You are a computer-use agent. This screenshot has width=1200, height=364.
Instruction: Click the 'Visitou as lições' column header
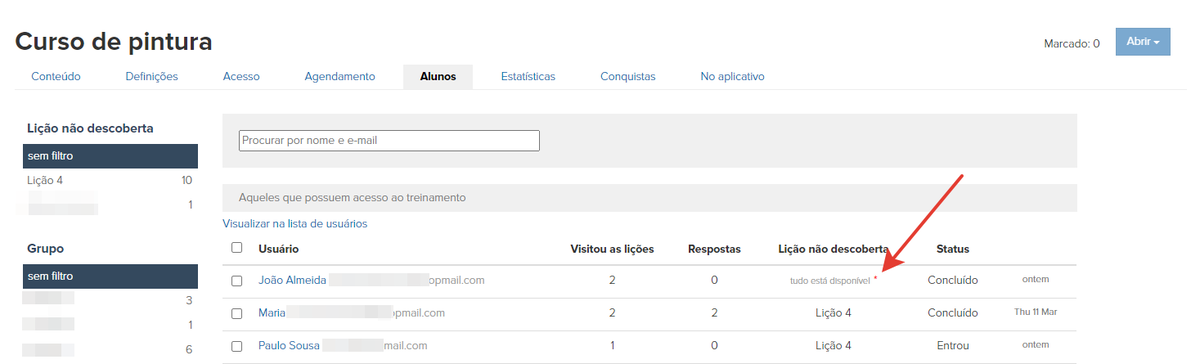click(x=612, y=248)
